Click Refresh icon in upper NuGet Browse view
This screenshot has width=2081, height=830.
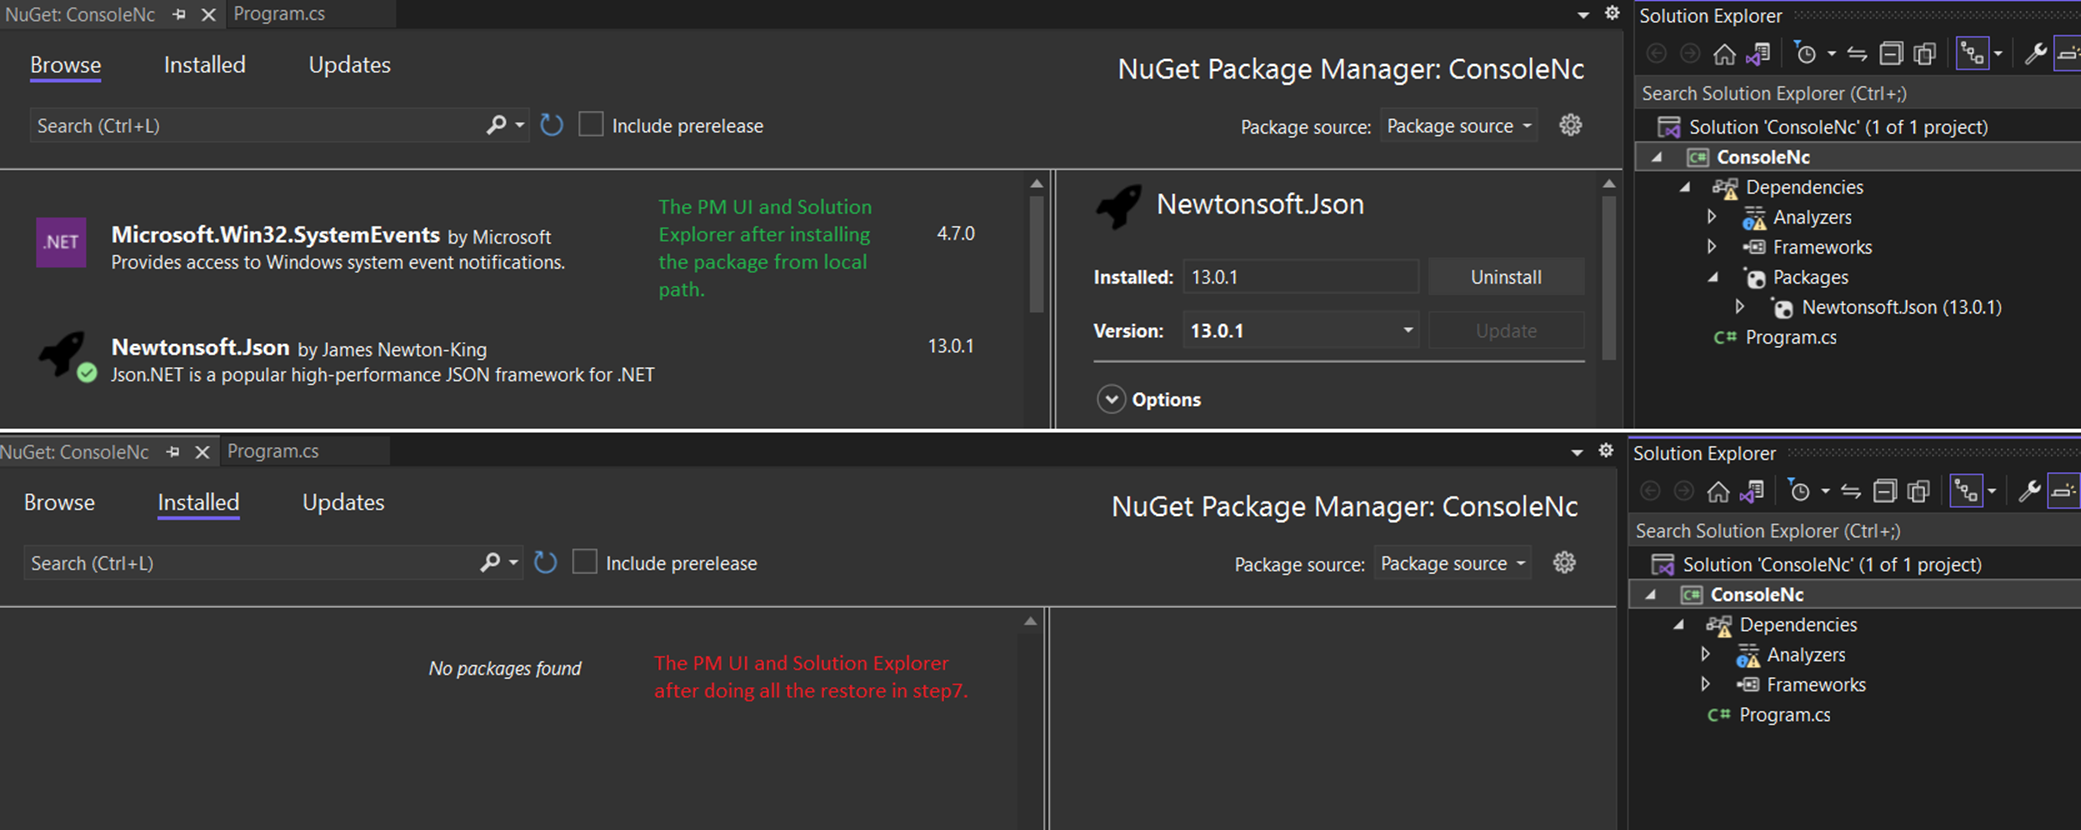tap(551, 125)
